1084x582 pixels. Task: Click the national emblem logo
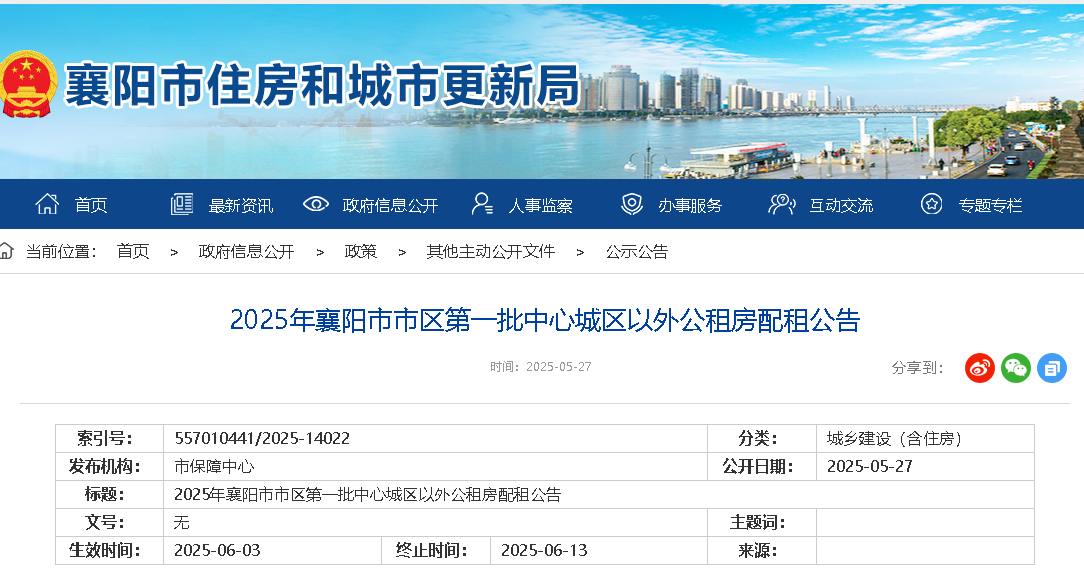click(28, 86)
